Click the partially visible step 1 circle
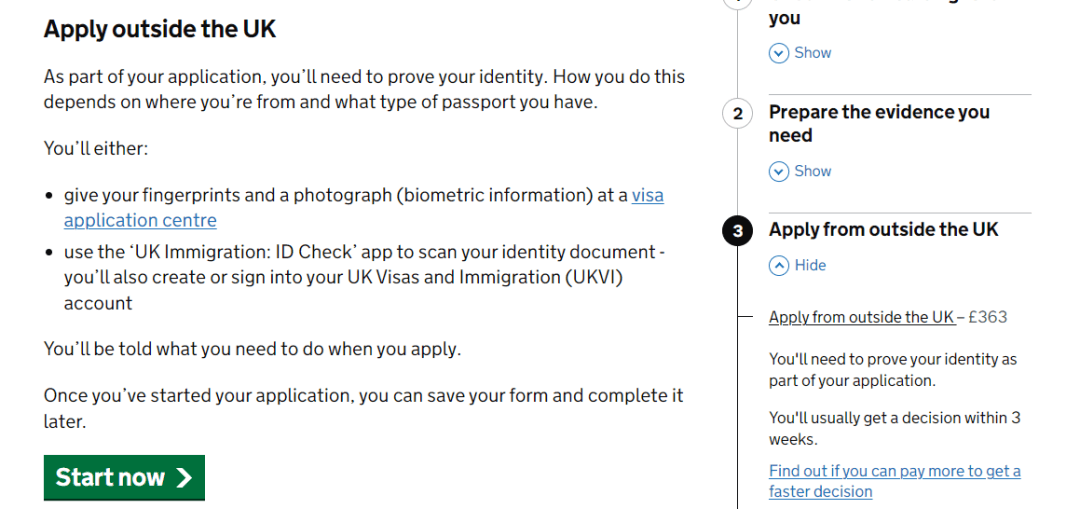 (x=738, y=3)
